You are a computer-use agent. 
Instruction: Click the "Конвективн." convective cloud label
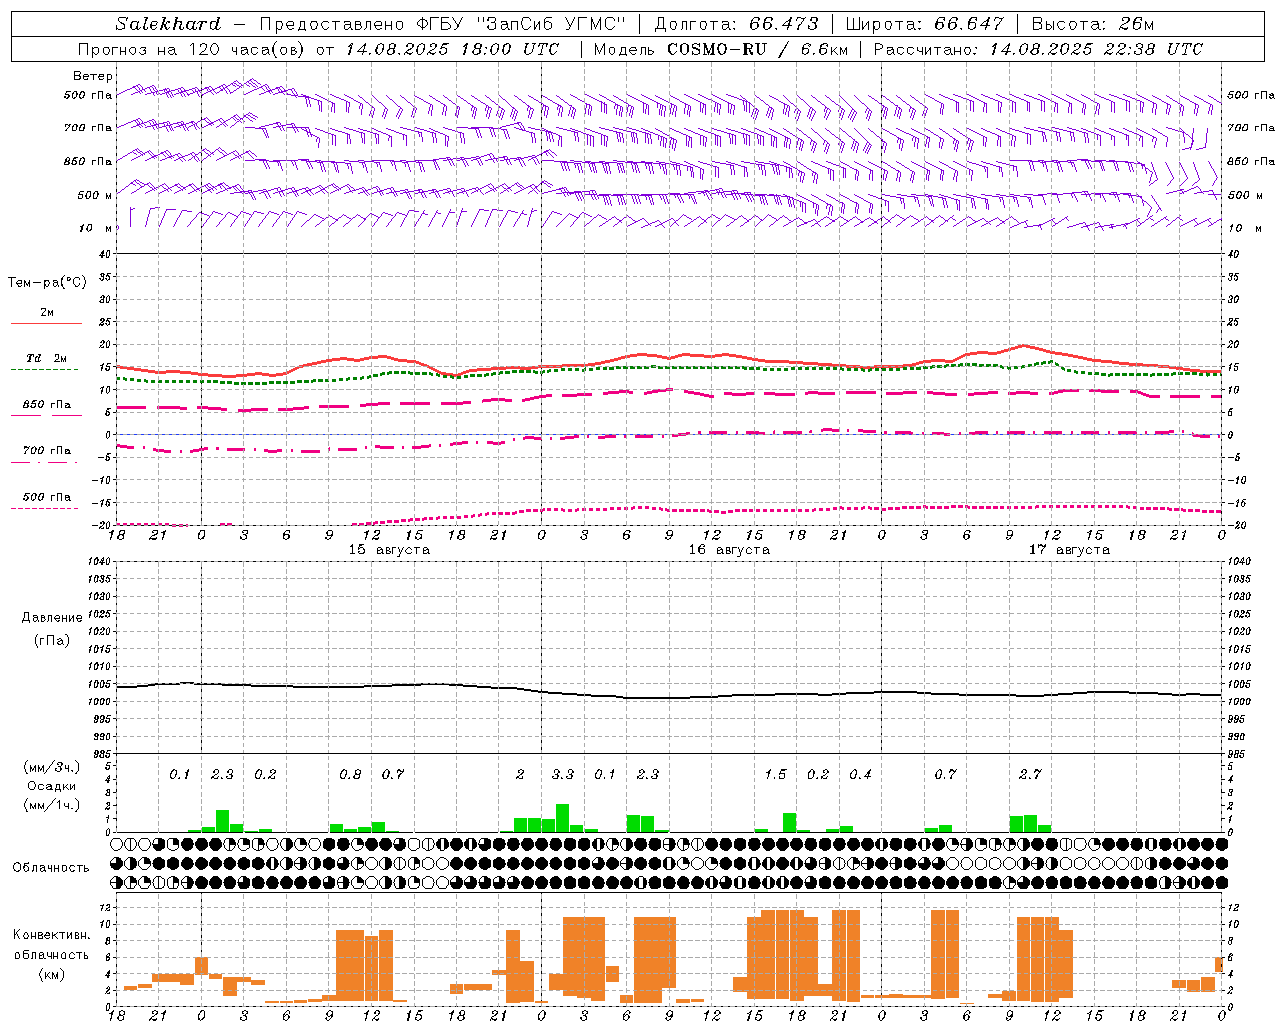tap(51, 935)
